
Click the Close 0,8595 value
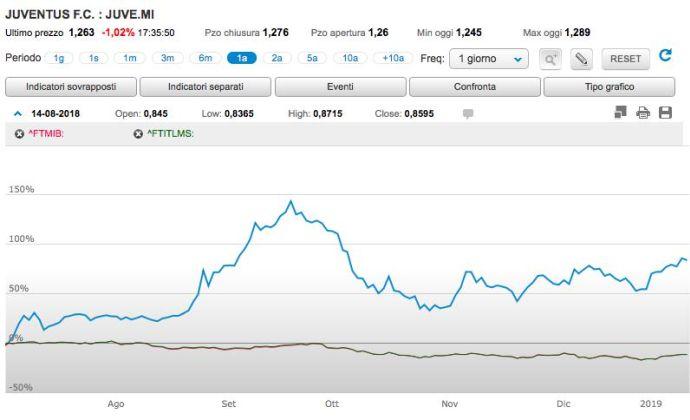[419, 114]
